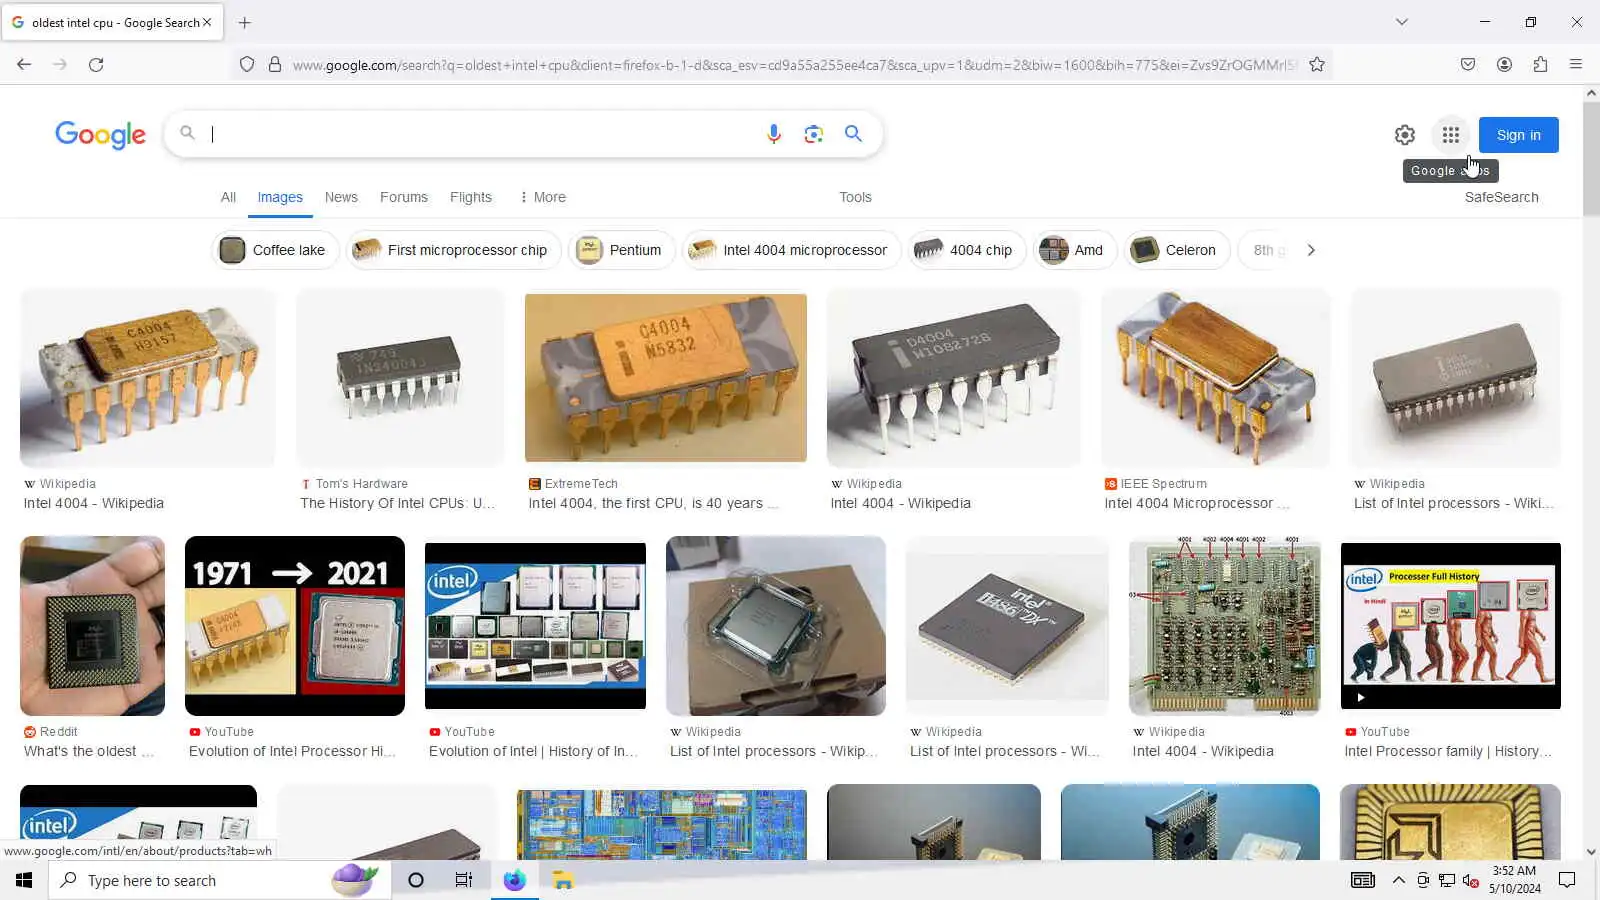Screen dimensions: 1600x900
Task: Click the Google logo
Action: (100, 134)
